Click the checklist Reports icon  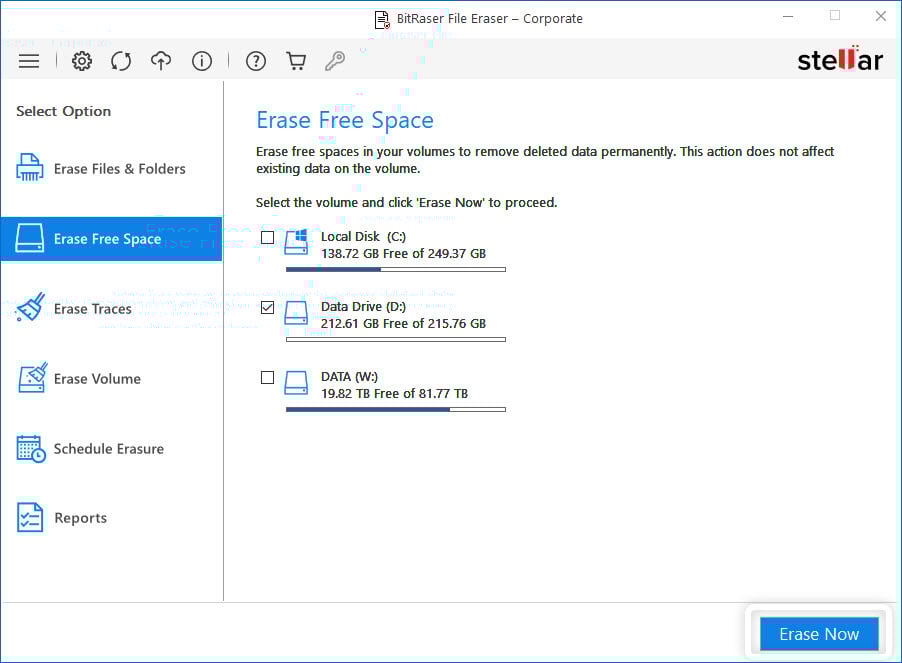click(30, 518)
